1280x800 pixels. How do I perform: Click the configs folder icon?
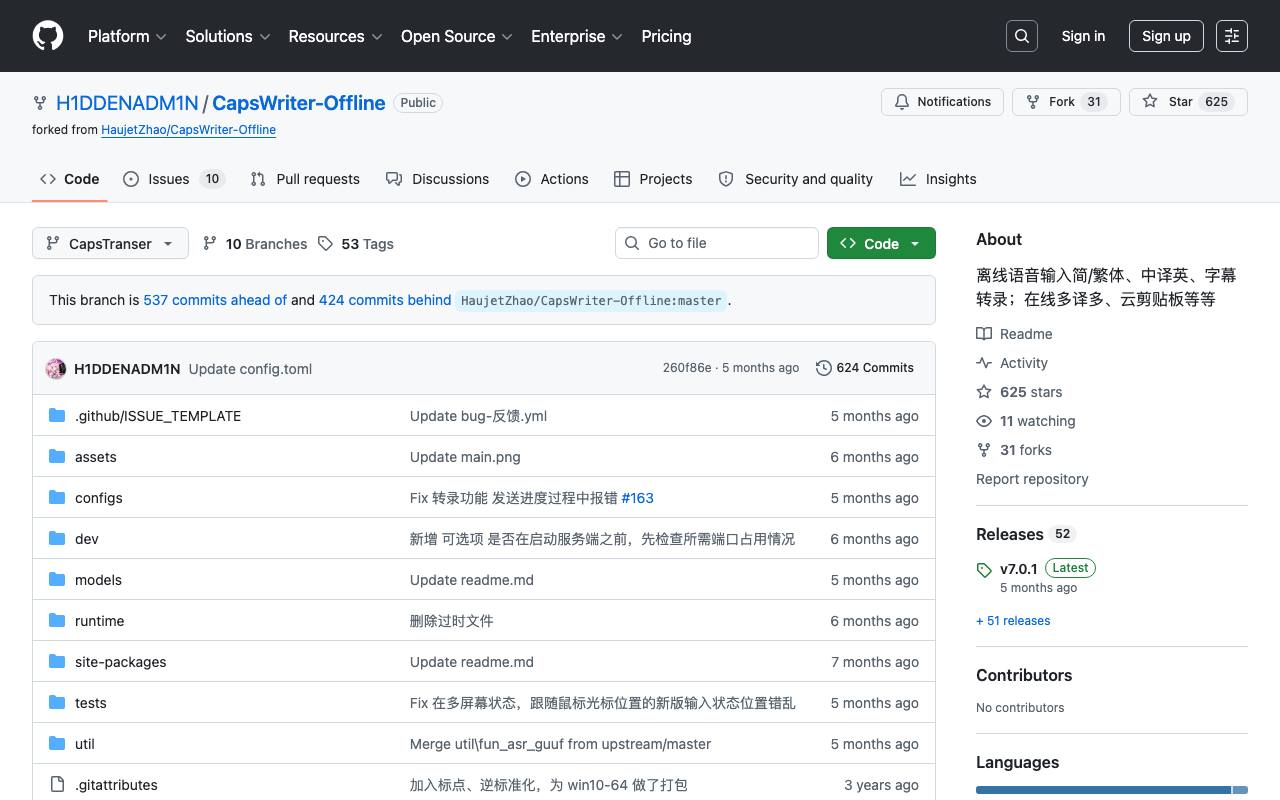point(57,498)
